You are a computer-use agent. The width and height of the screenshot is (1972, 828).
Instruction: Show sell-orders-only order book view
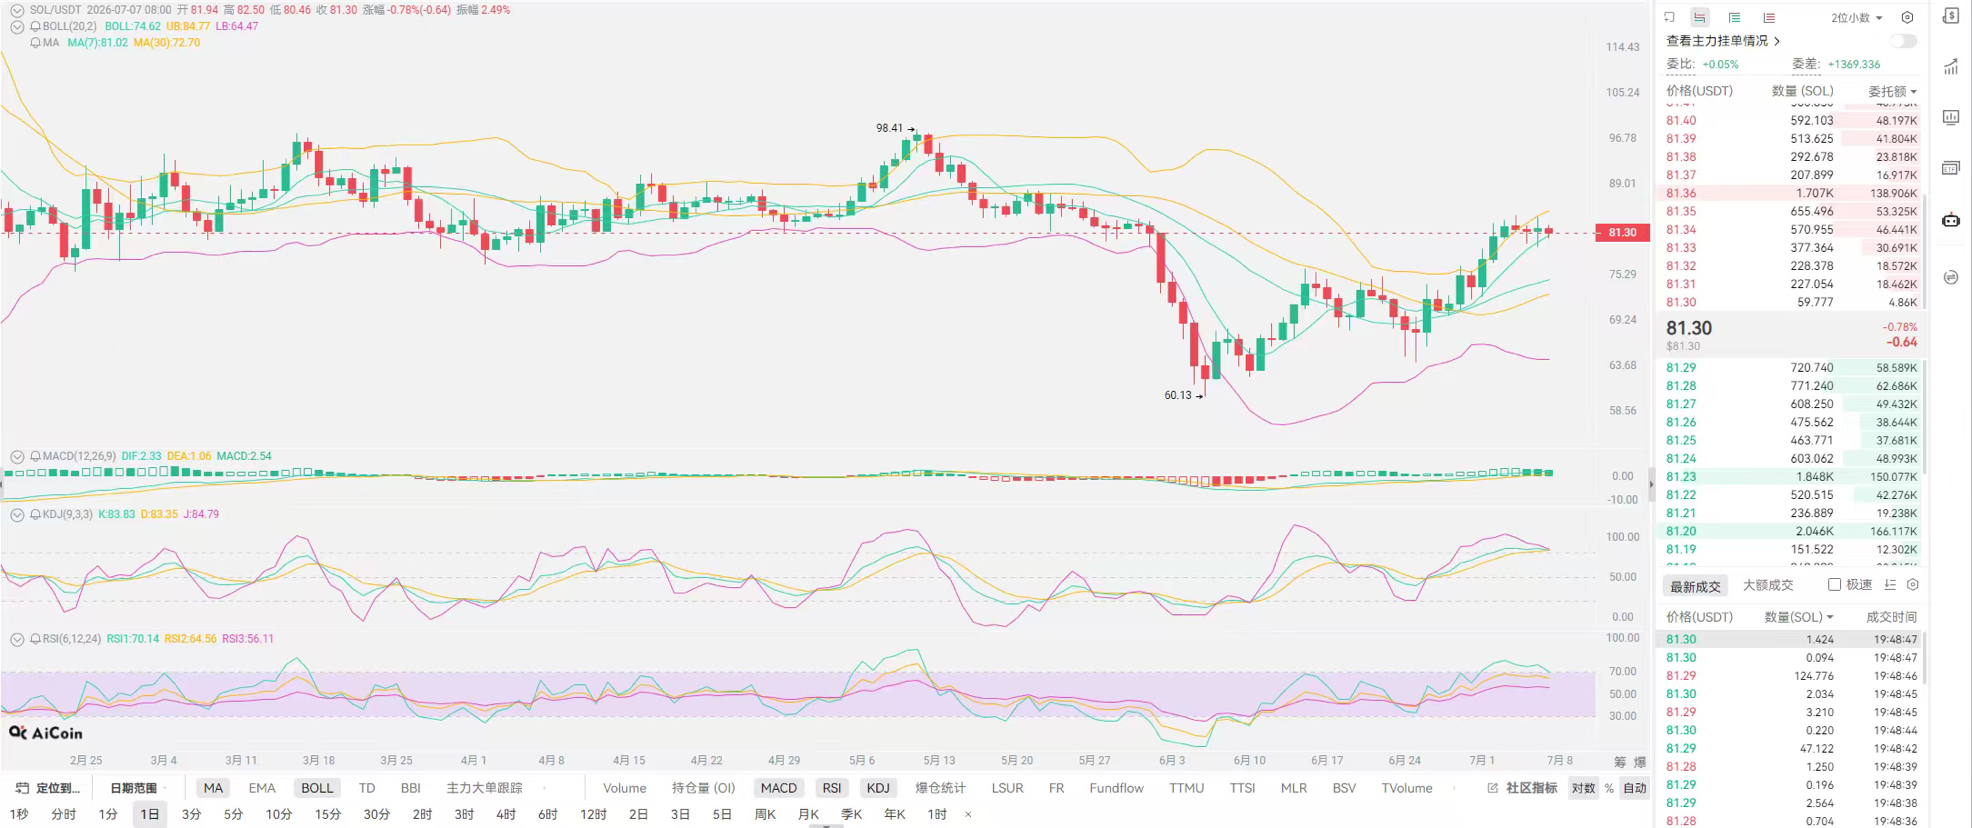(1769, 17)
